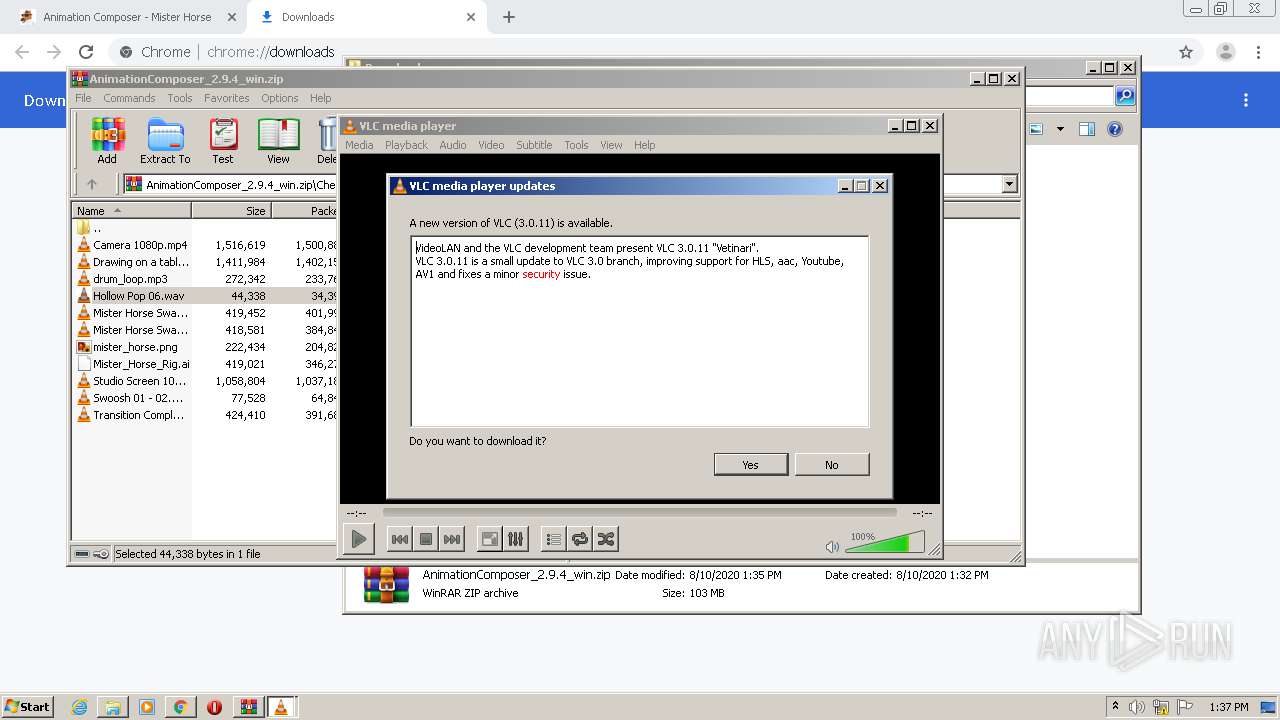Open Explorer change view dropdown arrow
The height and width of the screenshot is (720, 1280).
(1060, 129)
